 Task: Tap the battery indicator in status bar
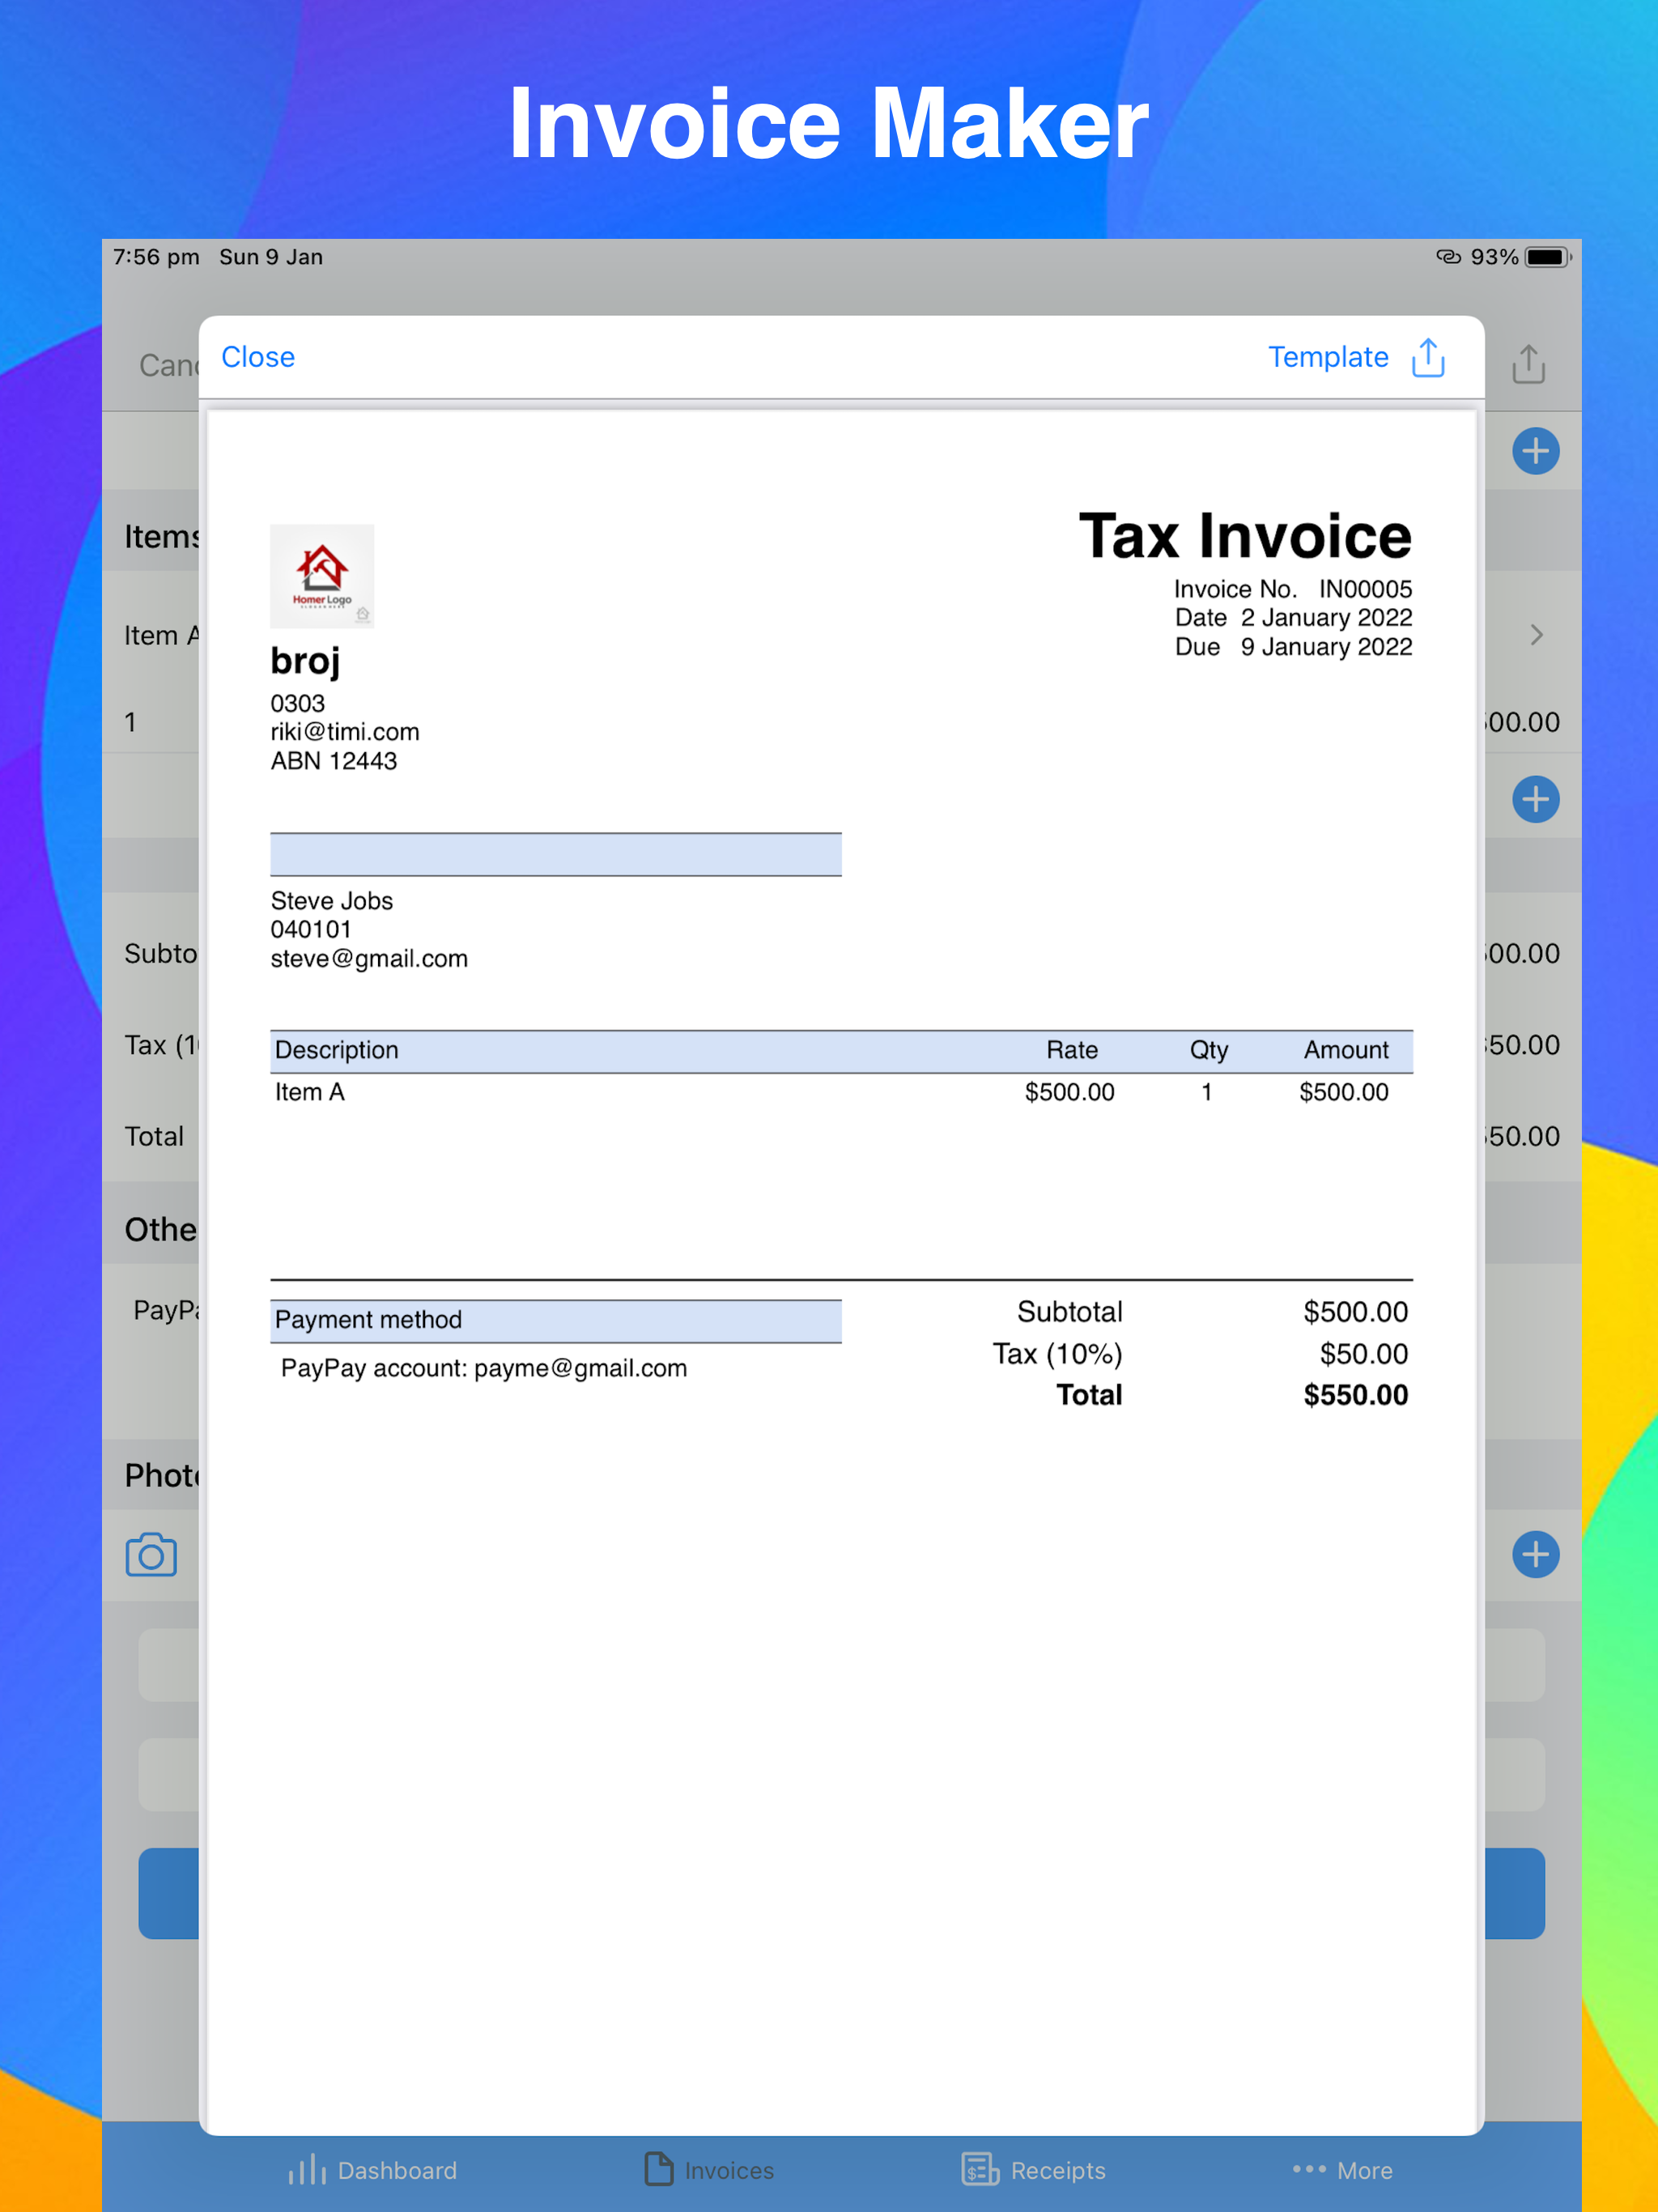coord(1546,257)
